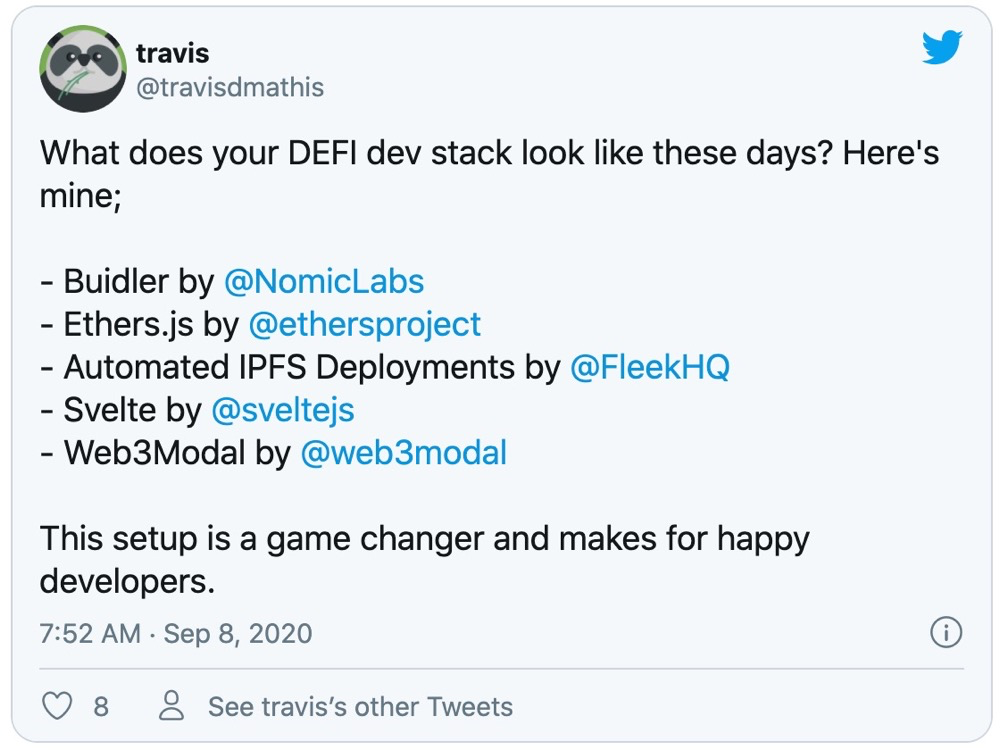Open the Twitter info circle icon

946,633
